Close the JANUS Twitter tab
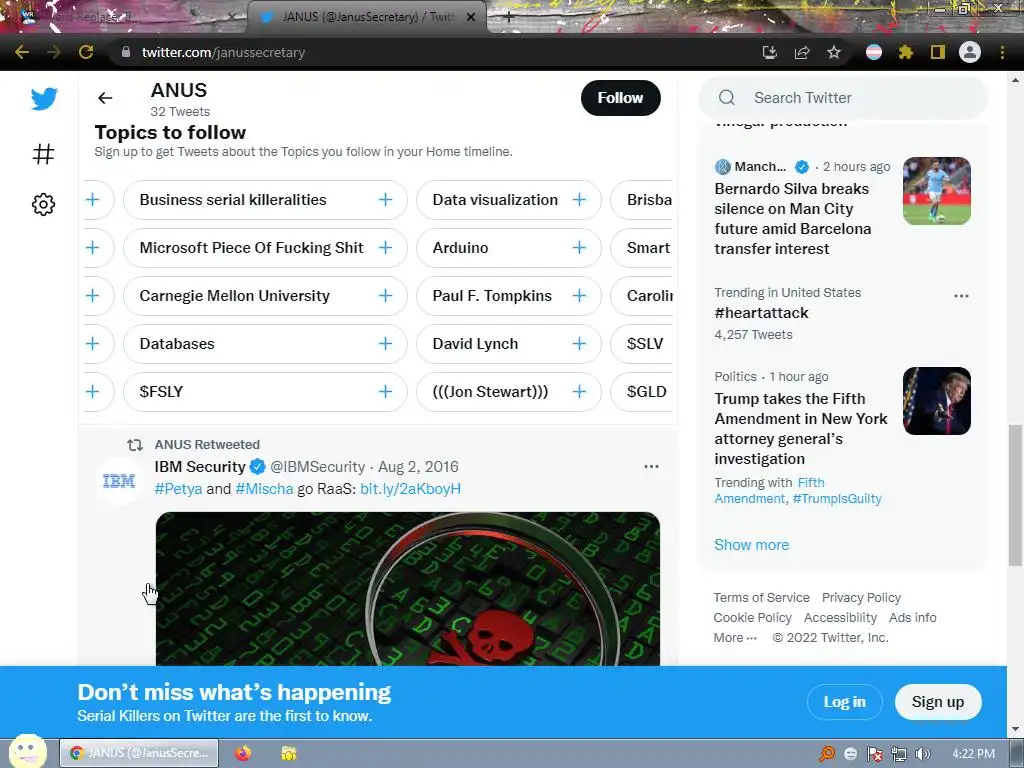This screenshot has height=768, width=1024. [x=471, y=18]
